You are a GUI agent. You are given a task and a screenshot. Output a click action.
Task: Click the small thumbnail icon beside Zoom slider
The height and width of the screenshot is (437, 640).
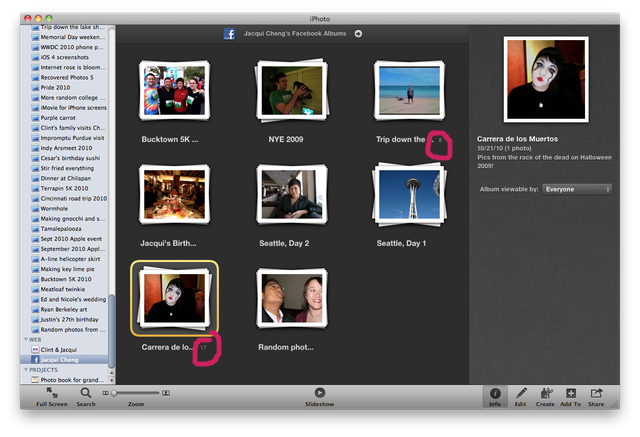pos(105,393)
